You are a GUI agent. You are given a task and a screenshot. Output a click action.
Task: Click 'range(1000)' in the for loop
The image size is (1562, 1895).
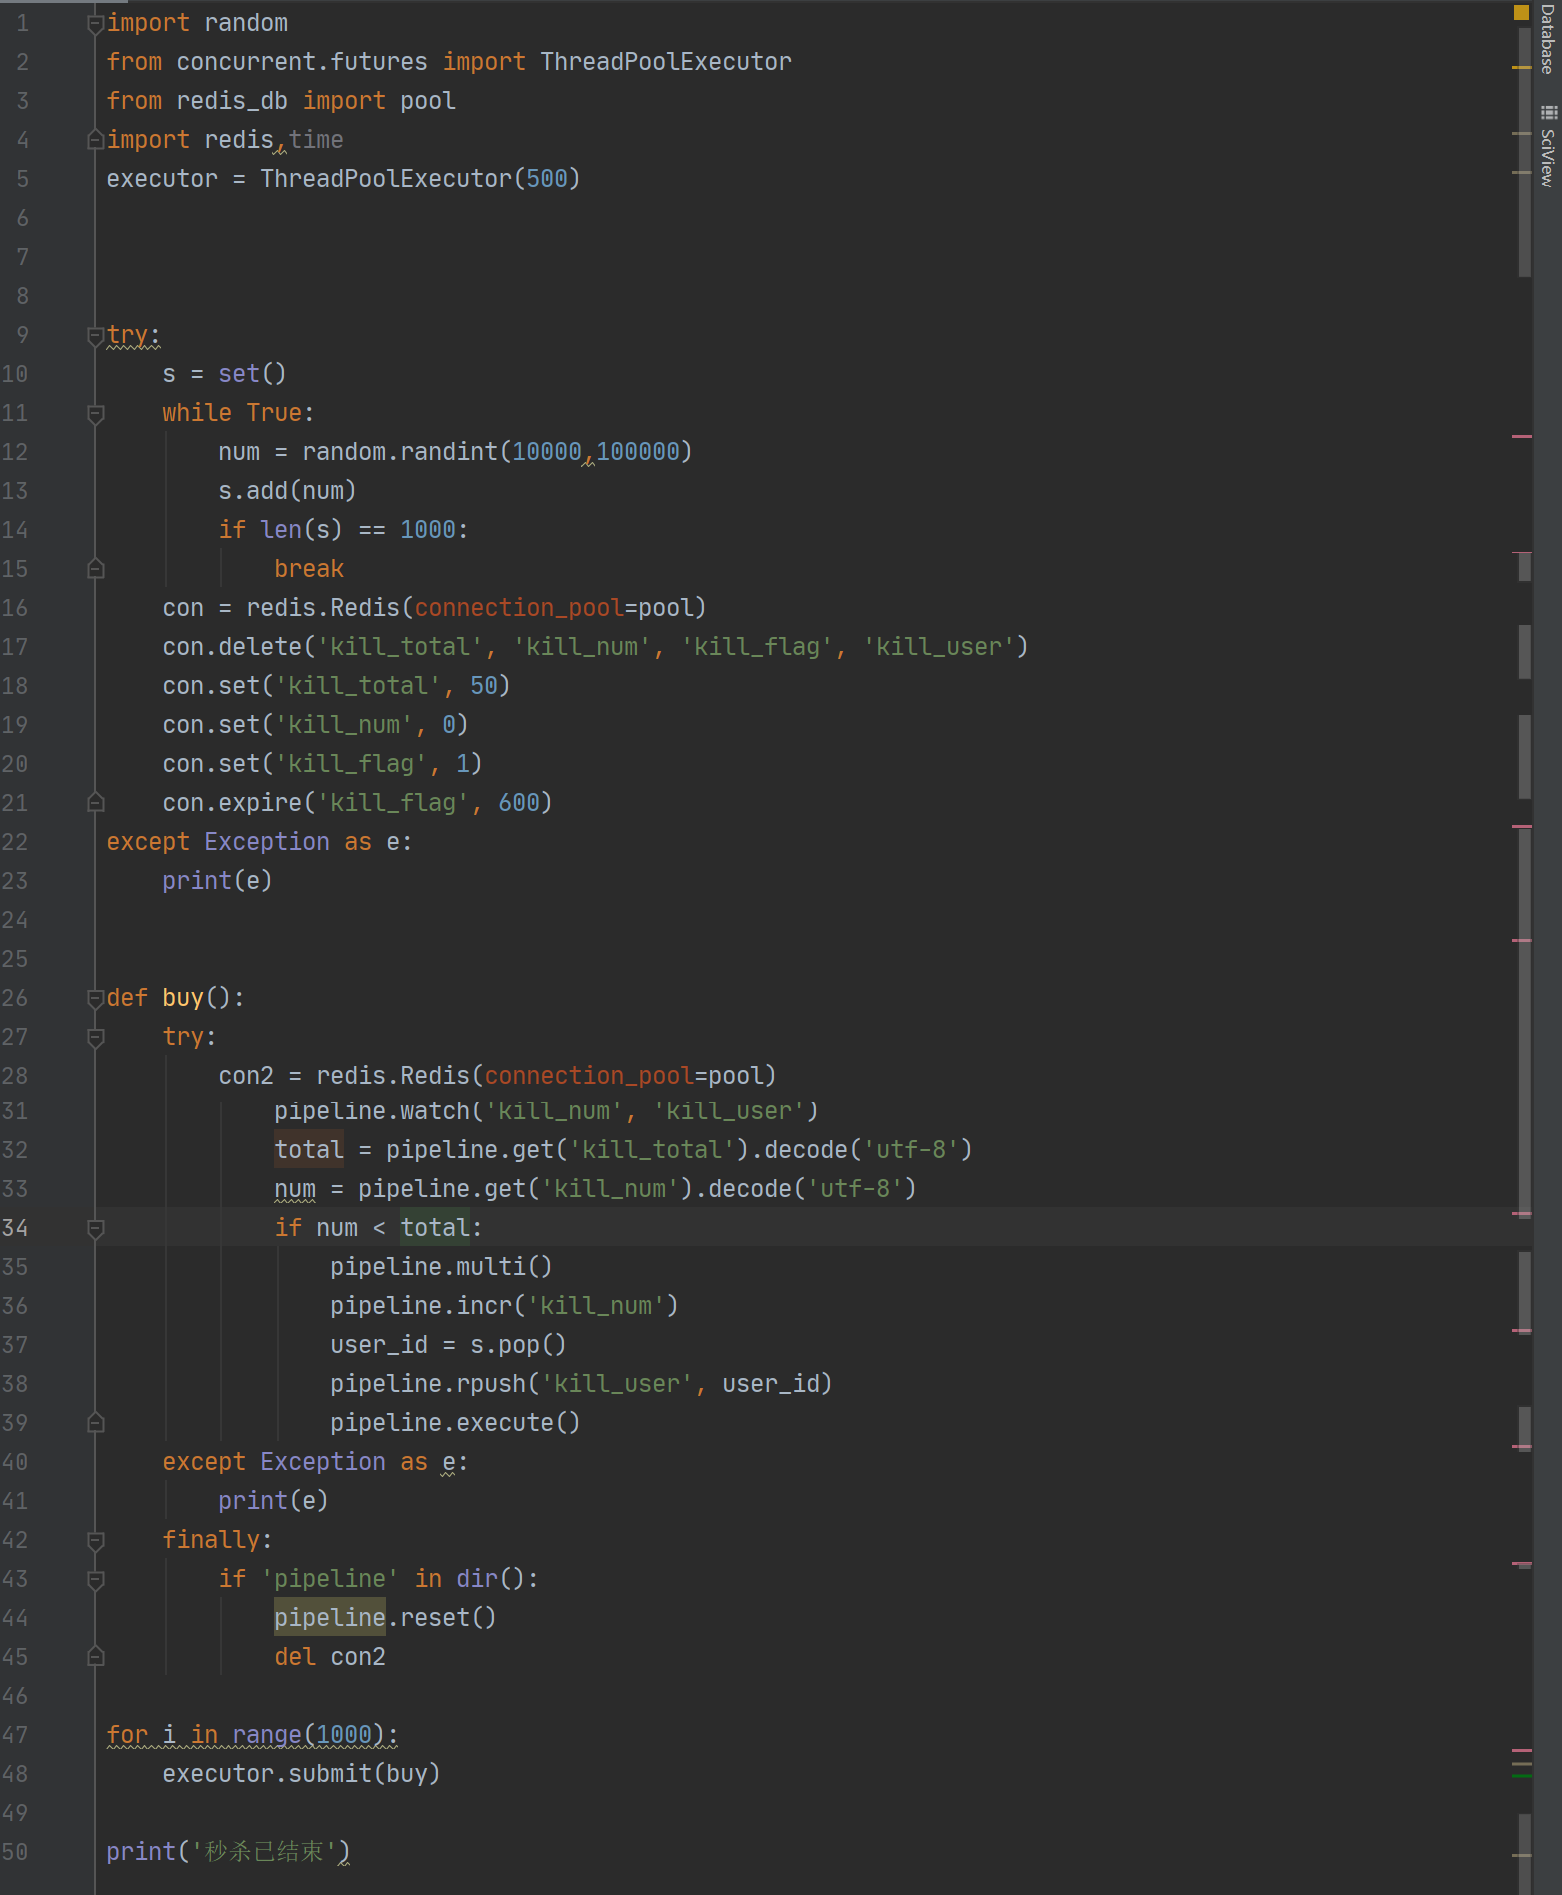(308, 1735)
